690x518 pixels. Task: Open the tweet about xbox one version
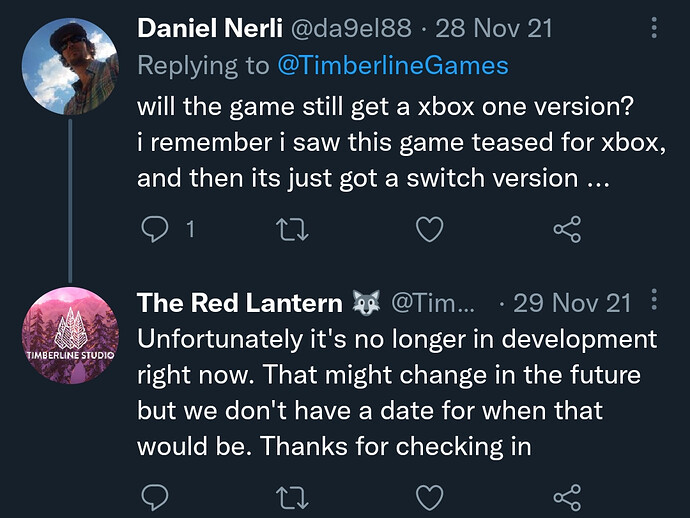pyautogui.click(x=401, y=142)
